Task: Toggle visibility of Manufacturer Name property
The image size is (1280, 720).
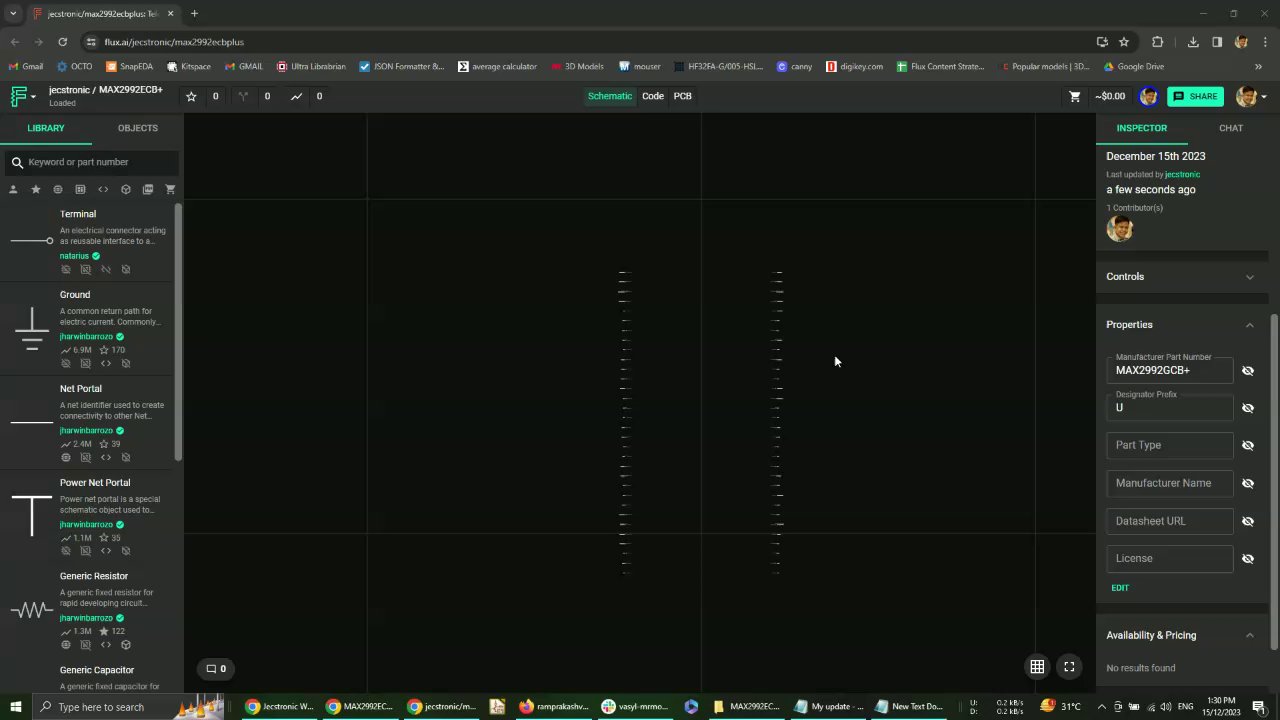Action: click(1248, 484)
